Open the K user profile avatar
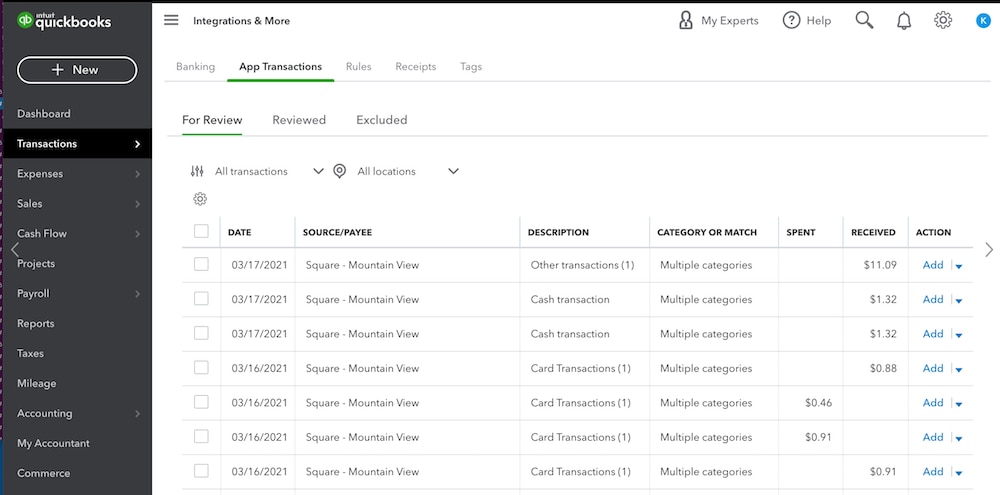This screenshot has height=495, width=1000. (983, 21)
